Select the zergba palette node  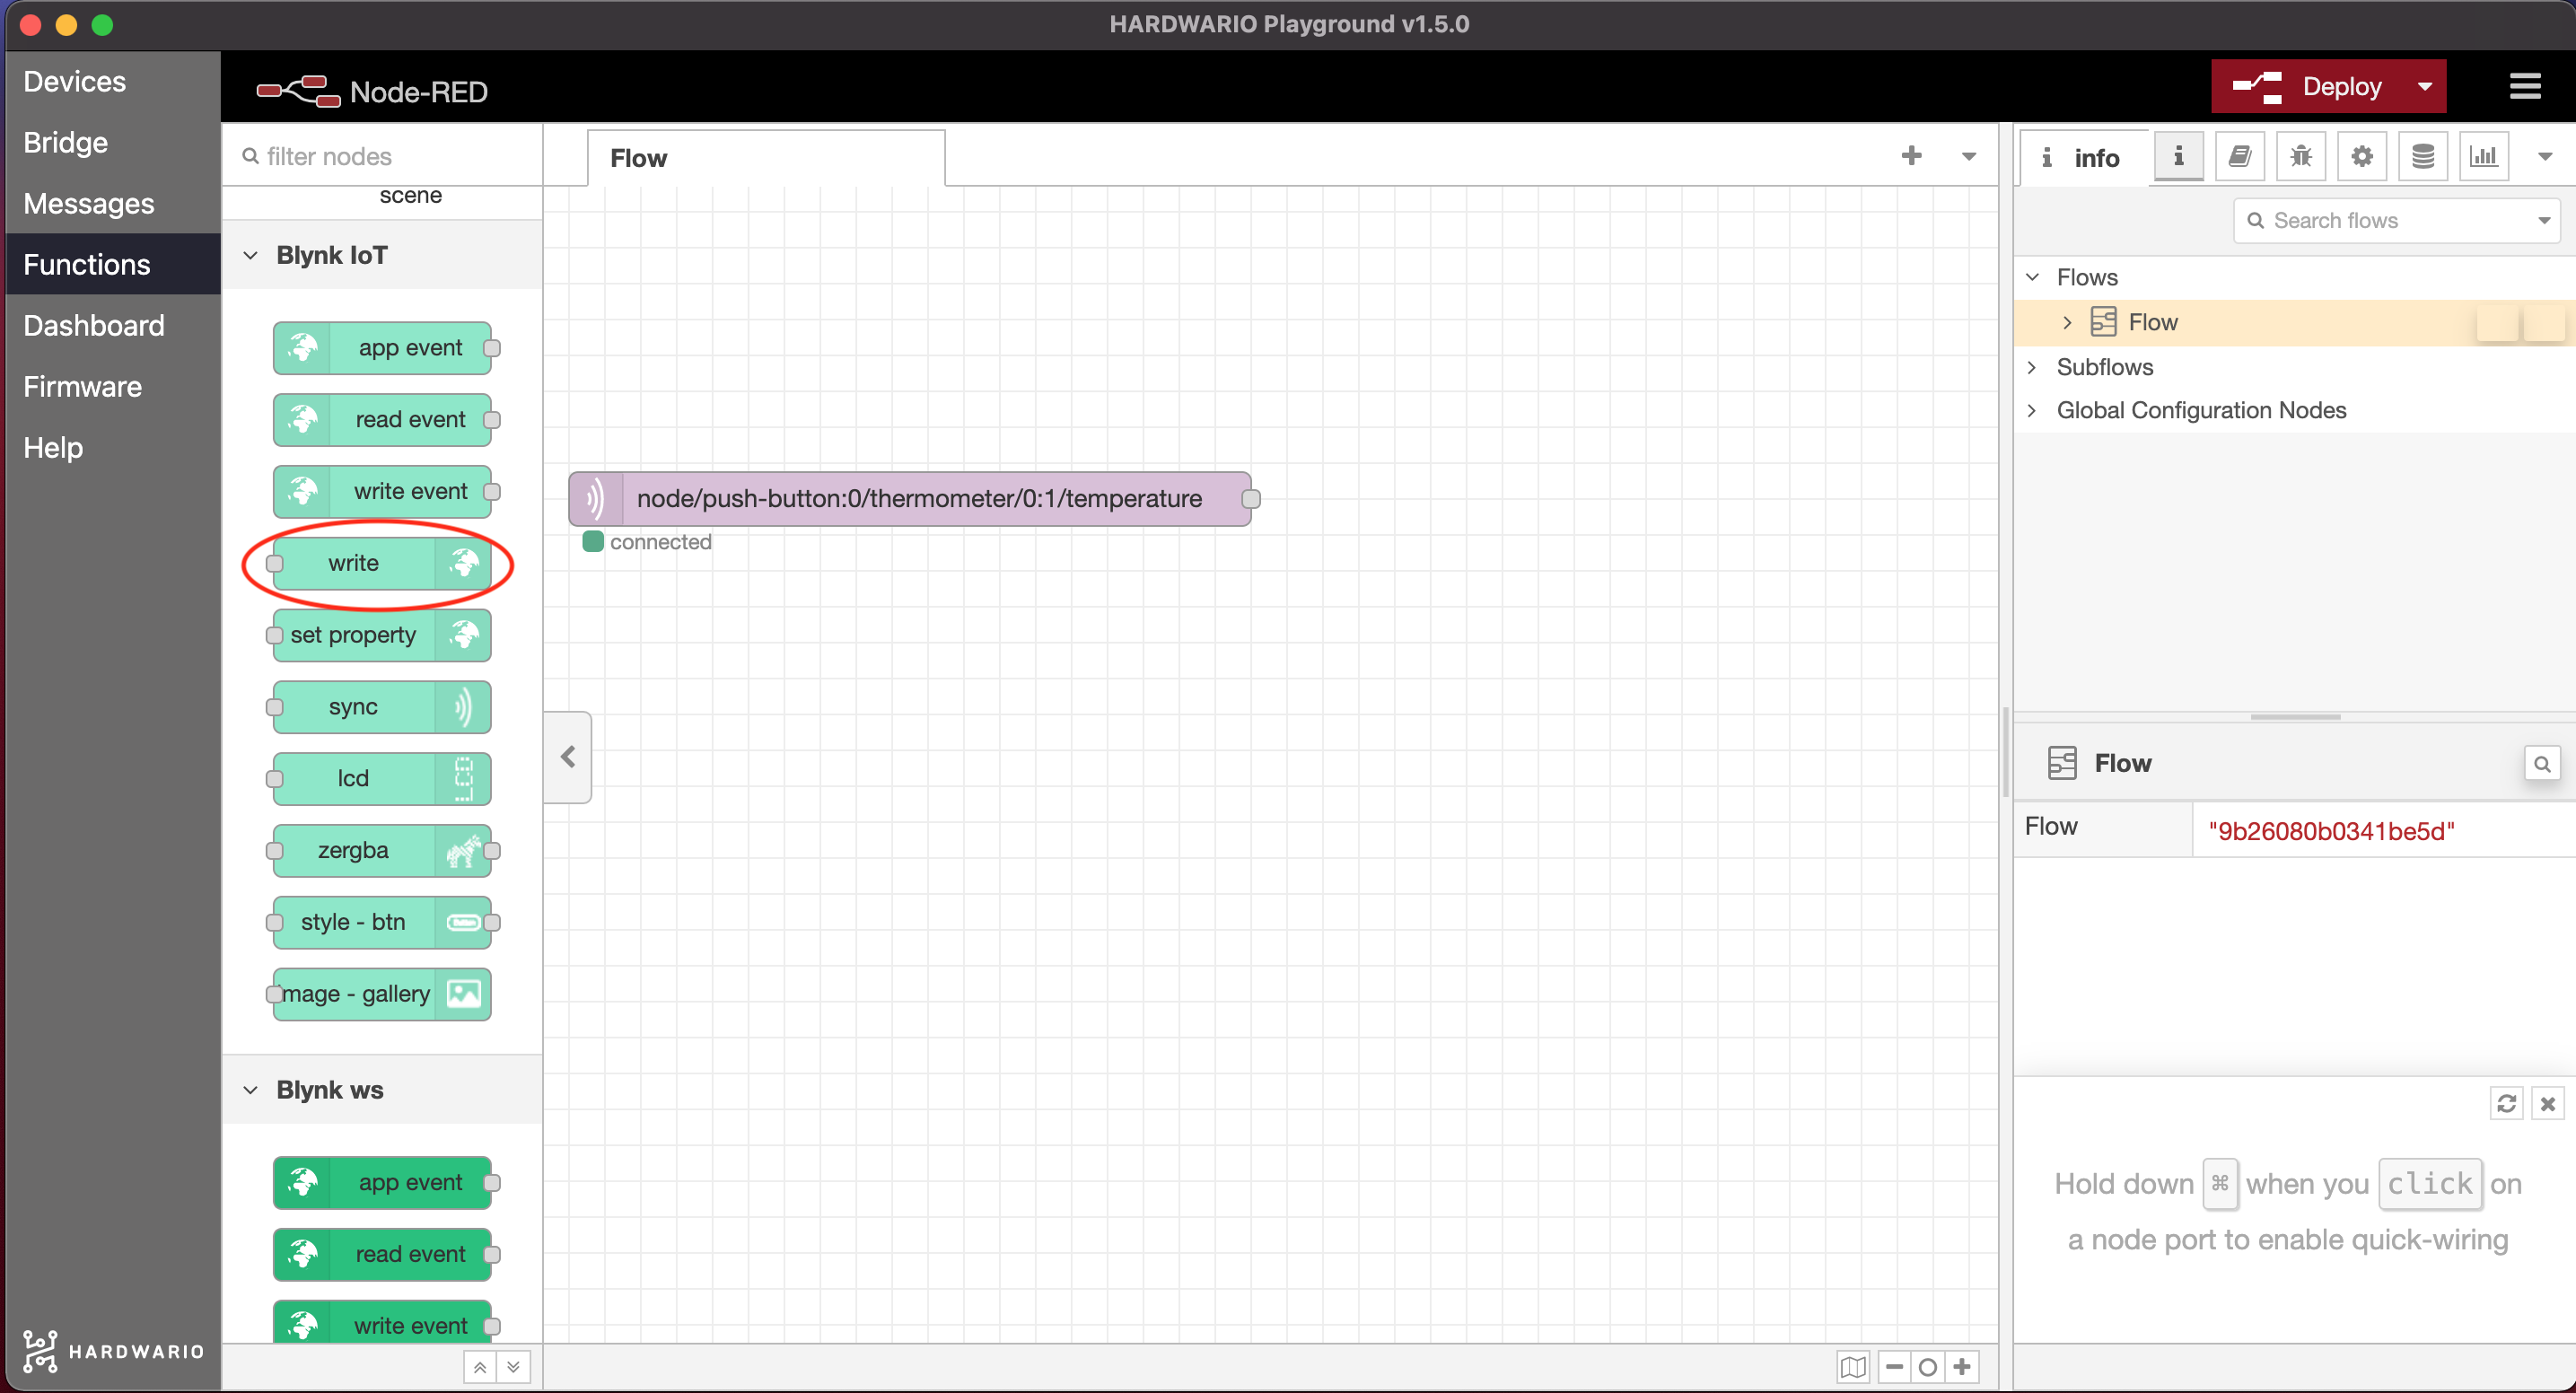[382, 850]
